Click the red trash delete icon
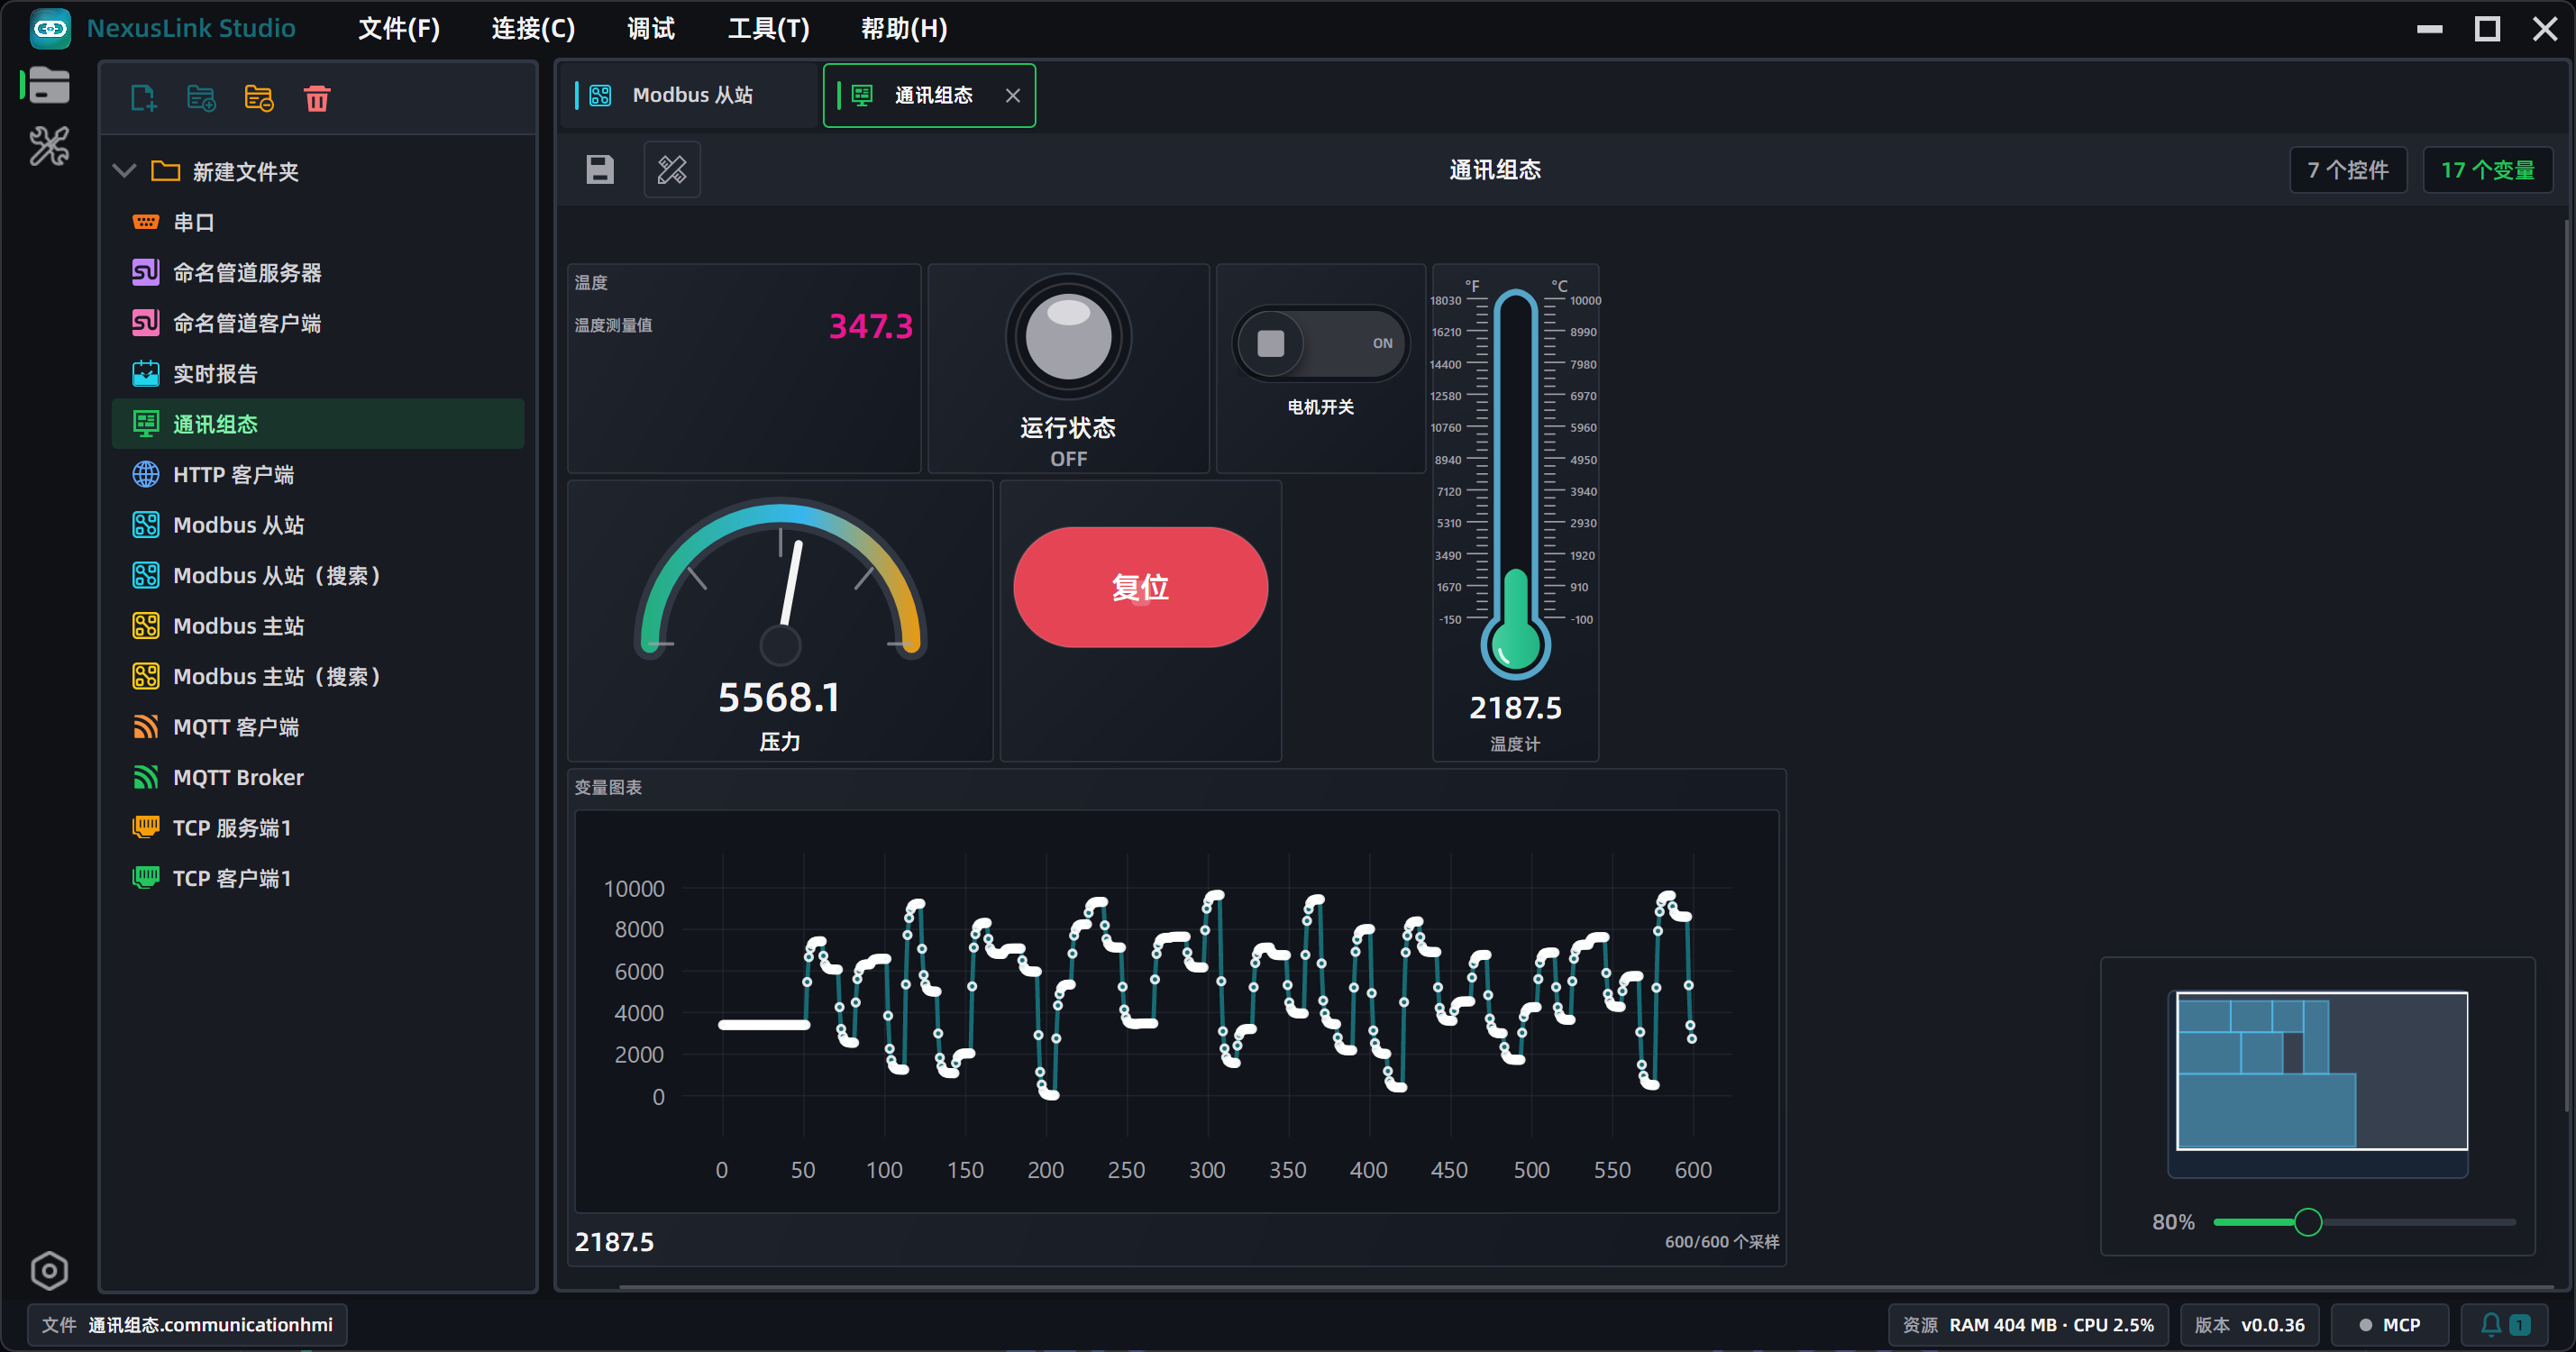This screenshot has height=1352, width=2576. (x=317, y=98)
